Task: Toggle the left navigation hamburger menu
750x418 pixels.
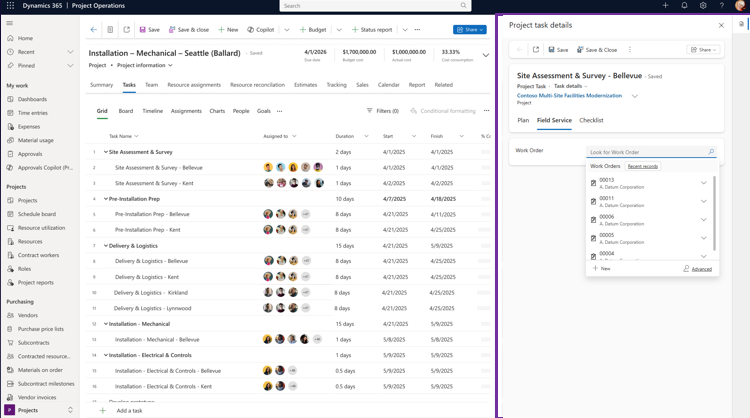Action: pyautogui.click(x=10, y=23)
